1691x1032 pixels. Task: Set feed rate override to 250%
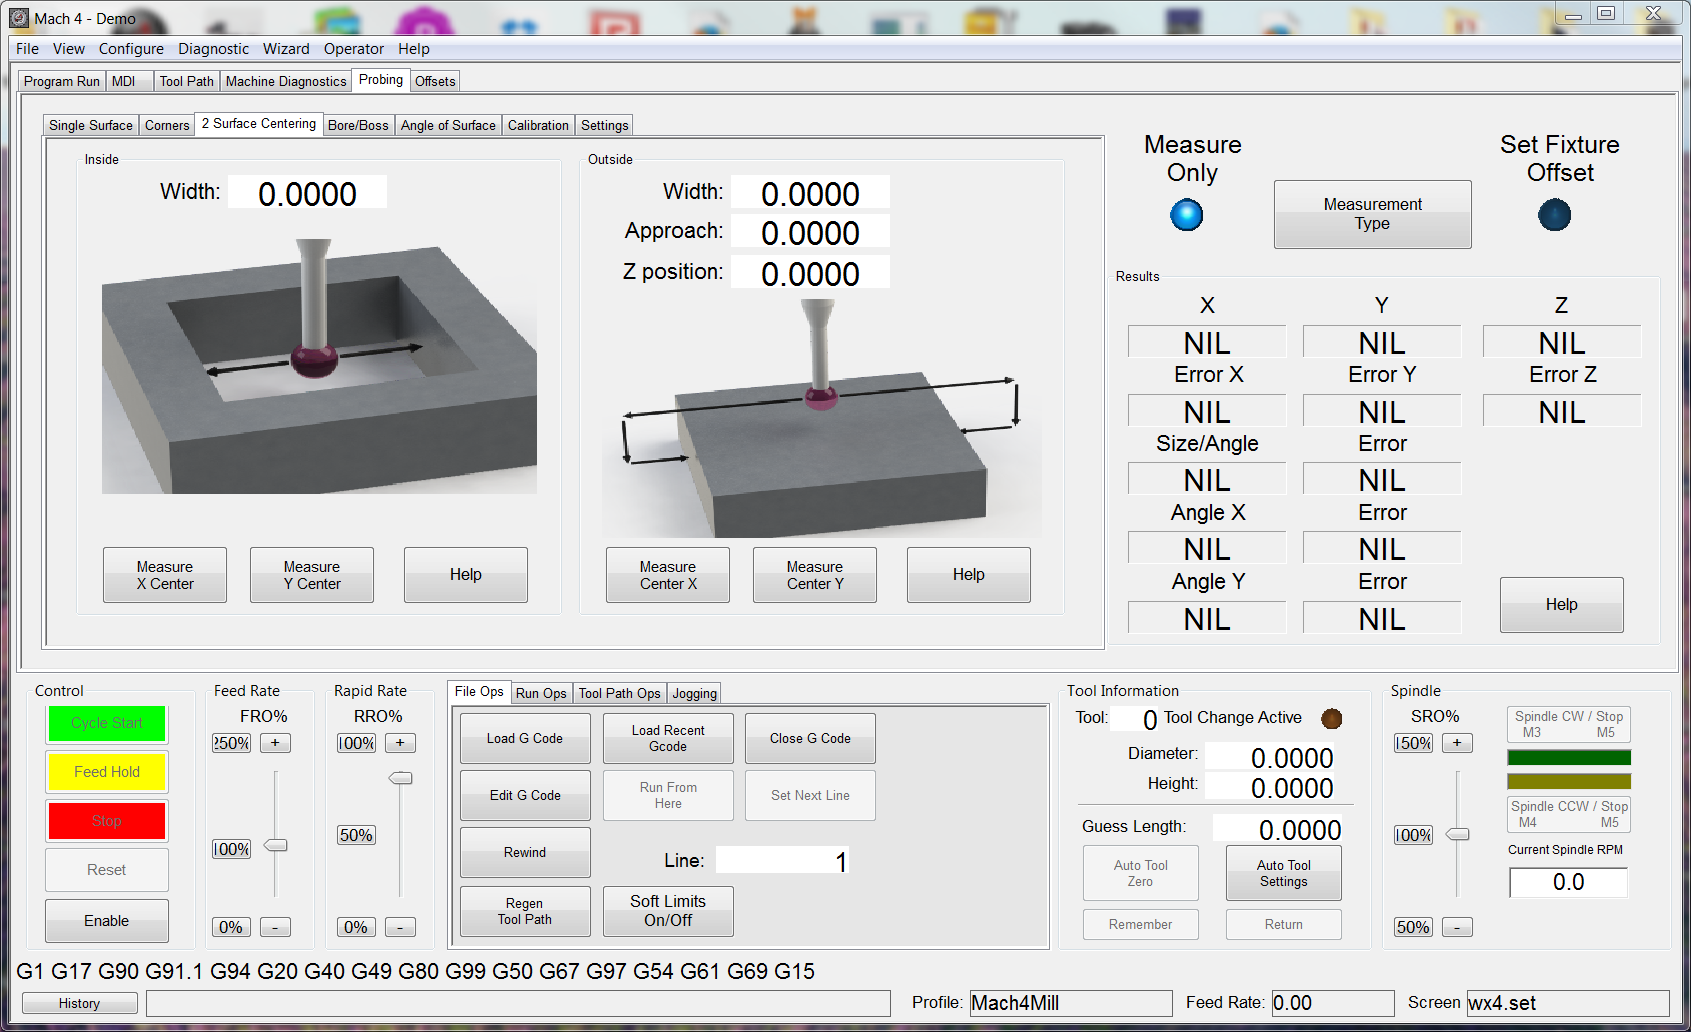point(231,743)
